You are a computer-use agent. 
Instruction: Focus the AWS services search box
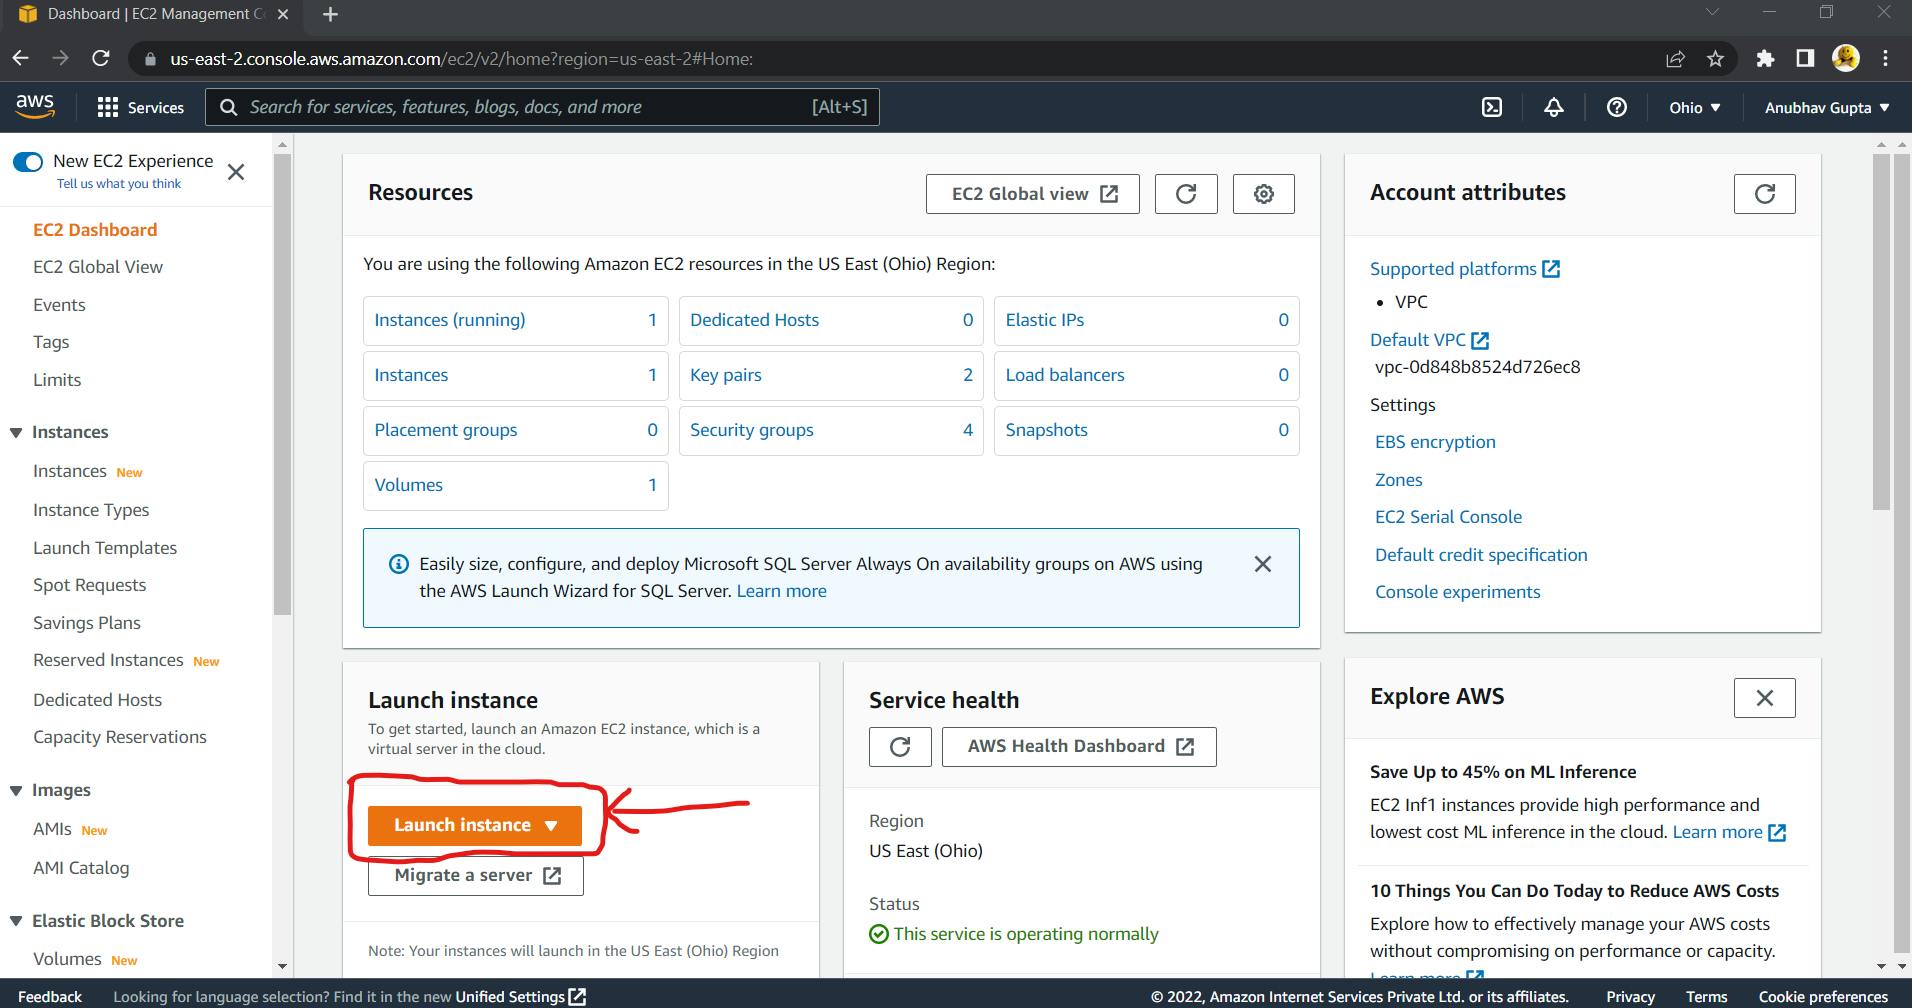(x=542, y=107)
